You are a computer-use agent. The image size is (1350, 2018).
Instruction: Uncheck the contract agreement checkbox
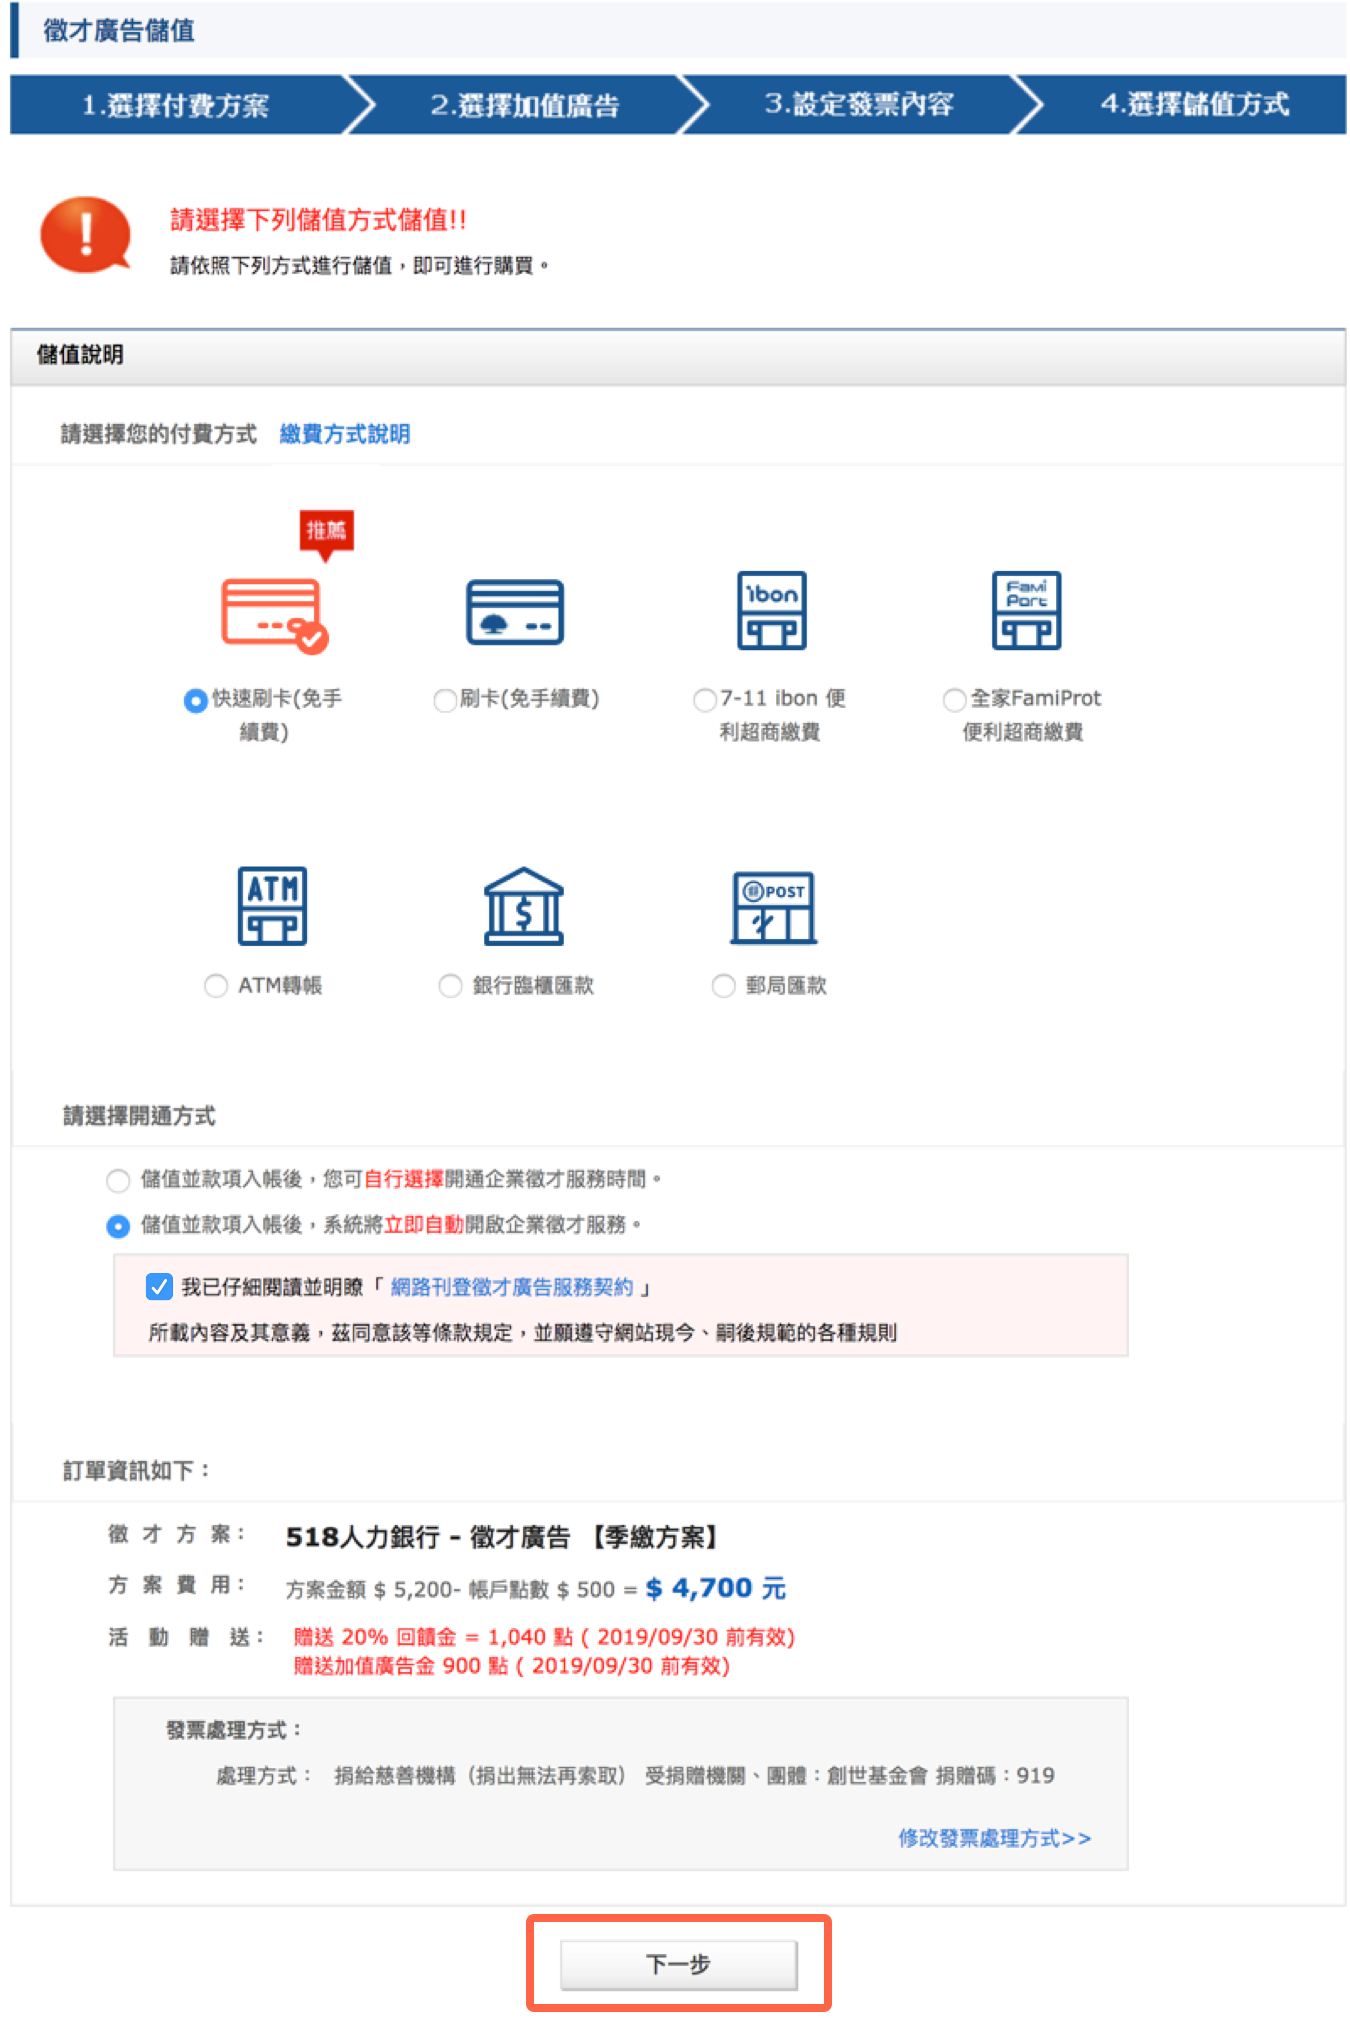(x=159, y=1286)
